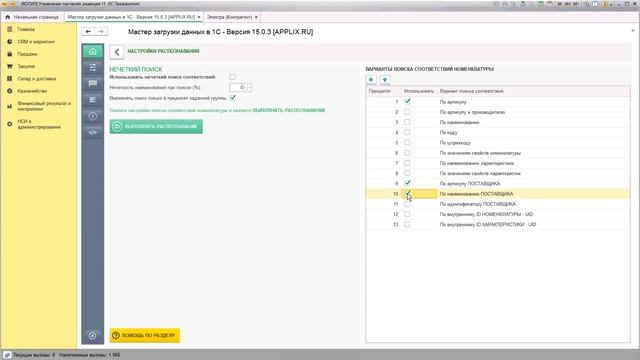Image resolution: width=640 pixels, height=360 pixels.
Task: Select row text По идентификатору ПОСТАВЩИКА
Action: pos(478,204)
